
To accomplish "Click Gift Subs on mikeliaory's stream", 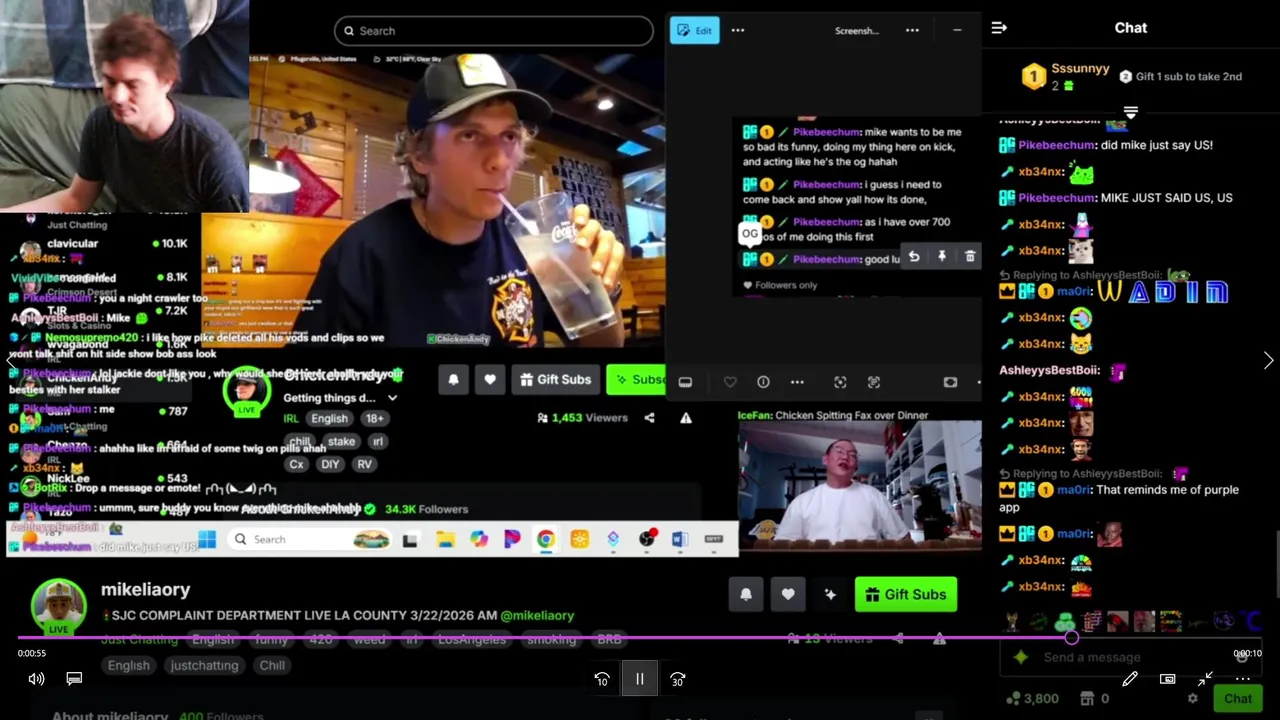I will (x=906, y=594).
